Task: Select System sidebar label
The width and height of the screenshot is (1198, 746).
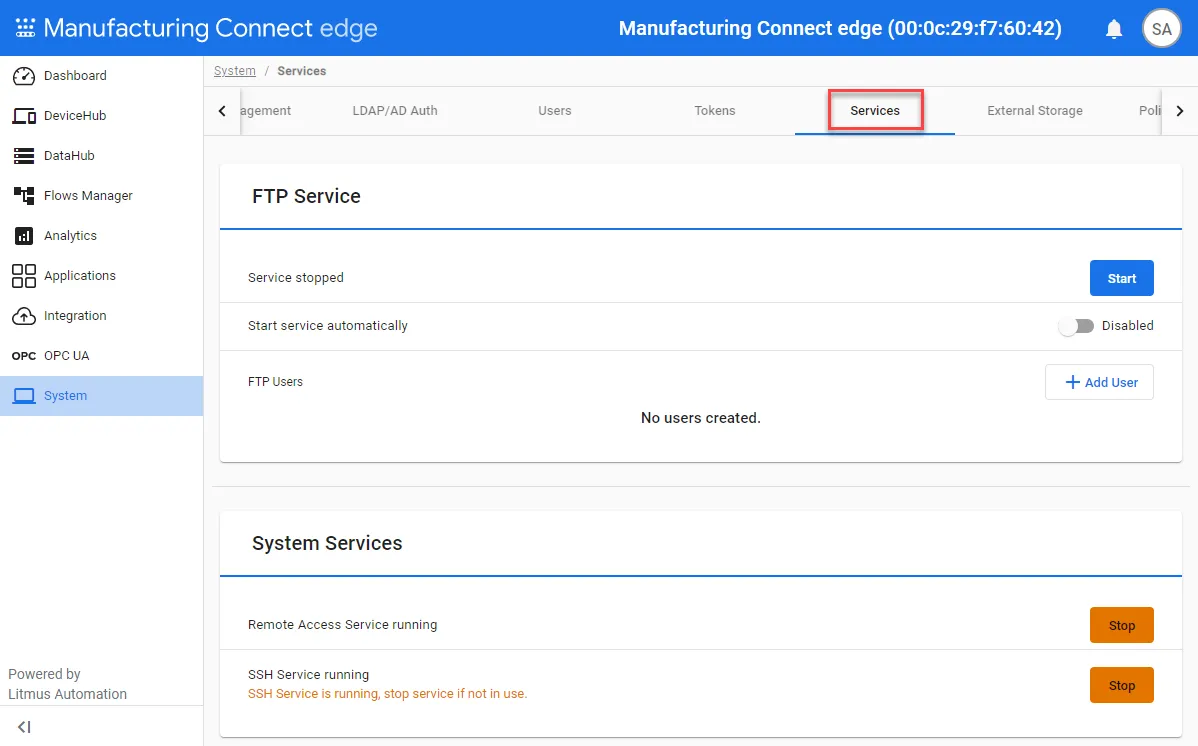Action: [x=65, y=396]
